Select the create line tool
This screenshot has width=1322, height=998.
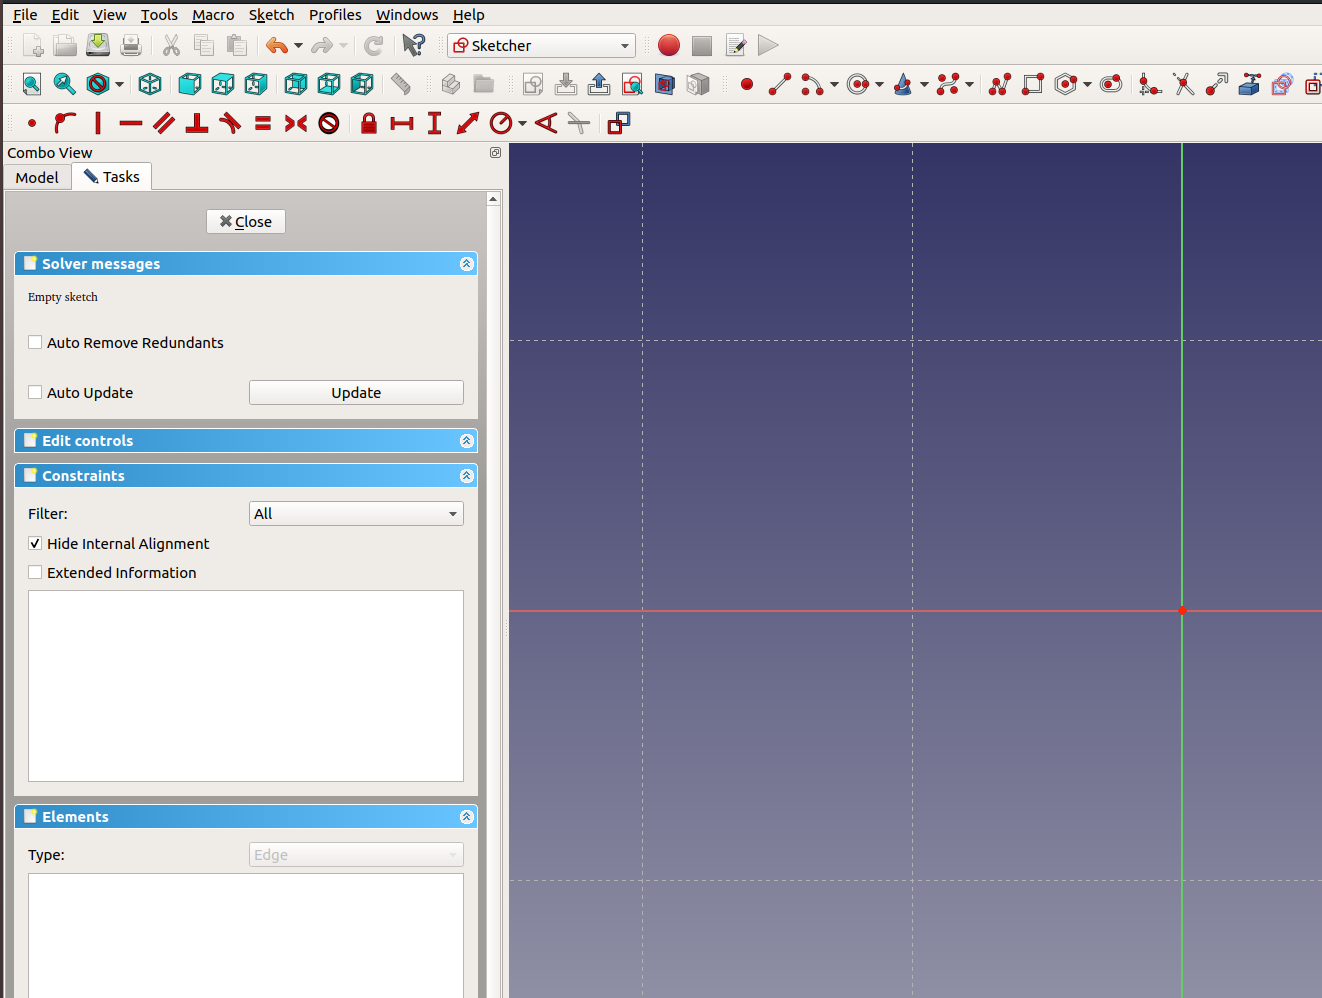coord(780,85)
